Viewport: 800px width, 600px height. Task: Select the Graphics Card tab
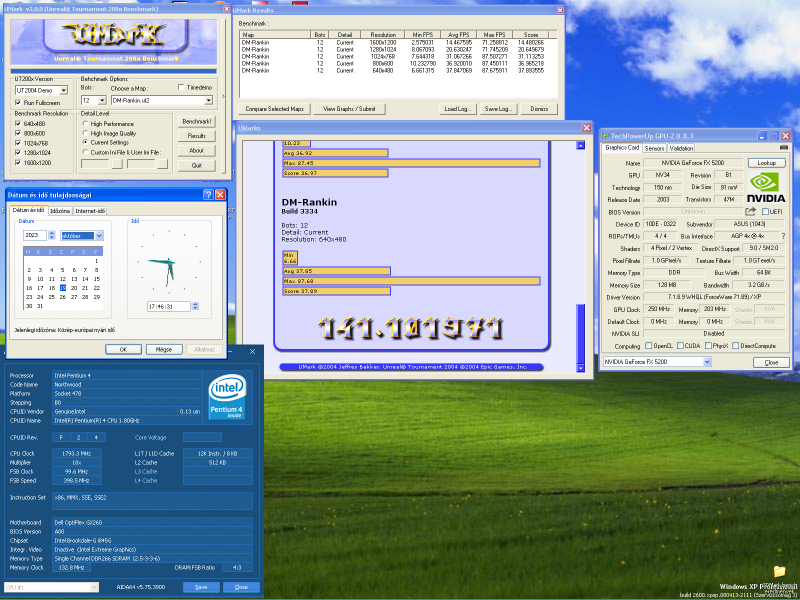(x=622, y=148)
